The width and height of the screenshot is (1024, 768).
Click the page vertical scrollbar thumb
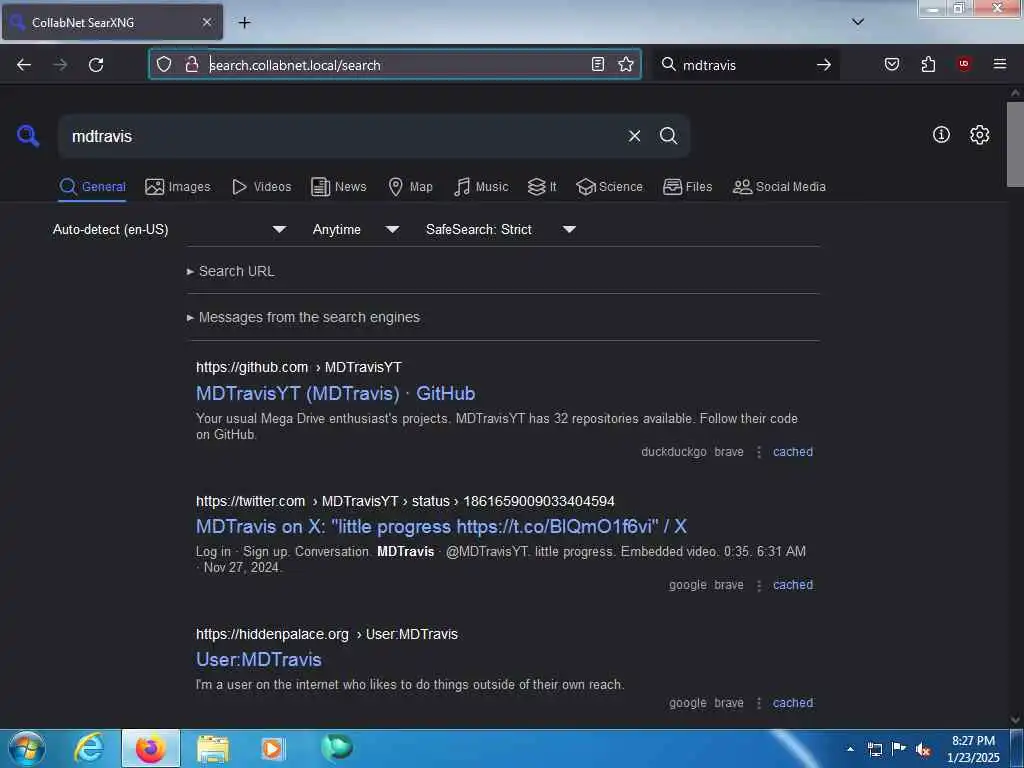1015,144
